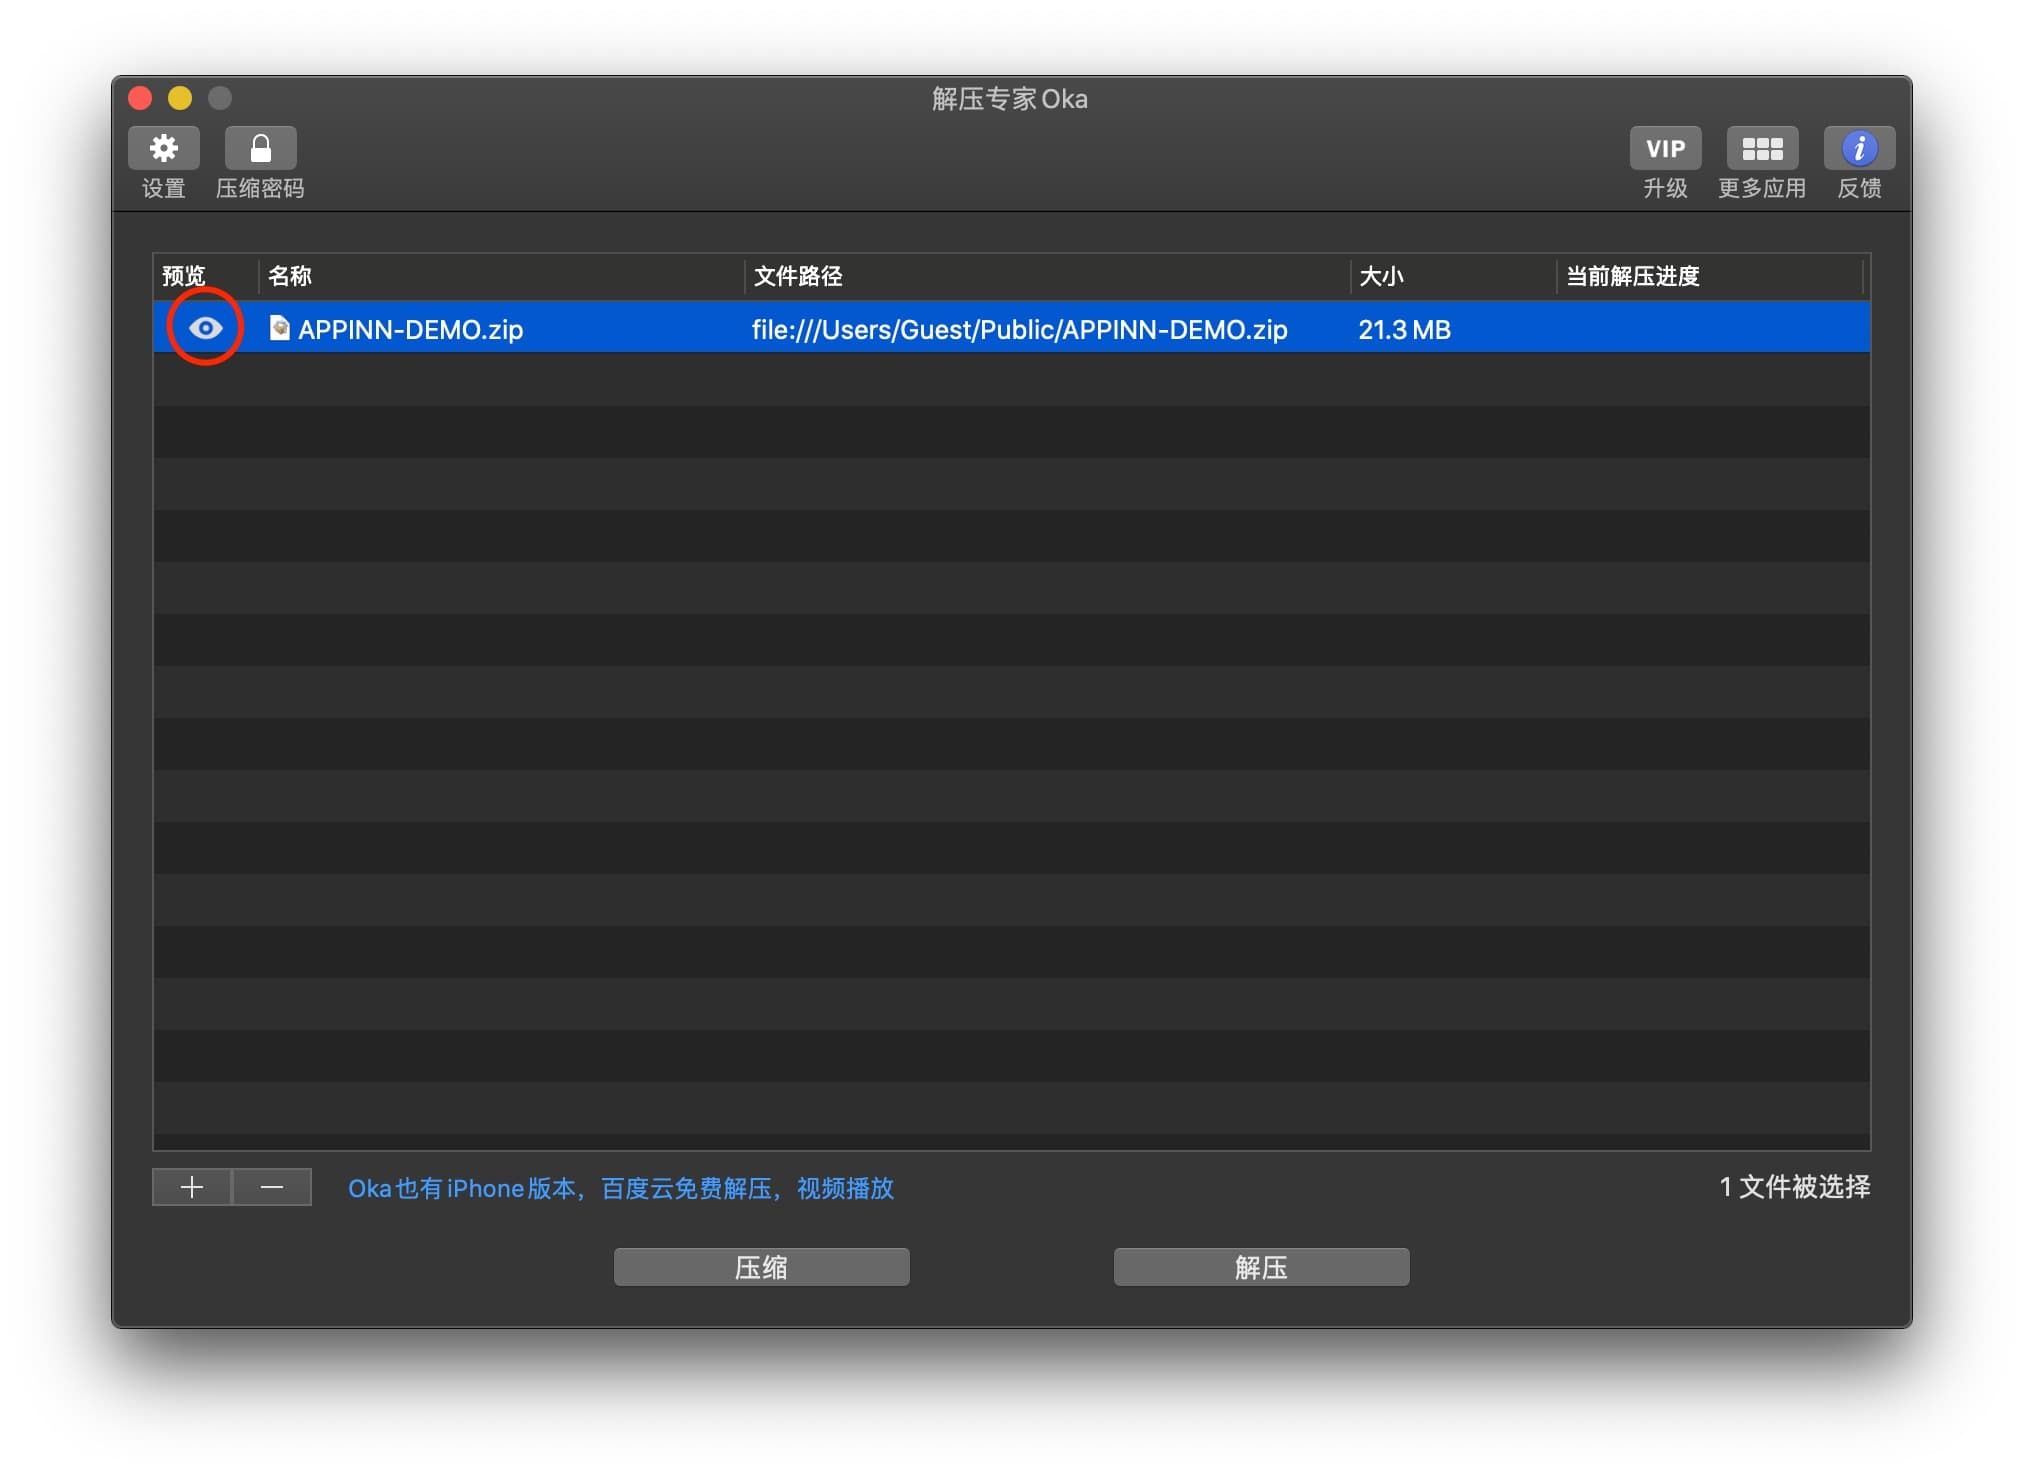
Task: Click the 压缩 compress button
Action: tap(761, 1267)
